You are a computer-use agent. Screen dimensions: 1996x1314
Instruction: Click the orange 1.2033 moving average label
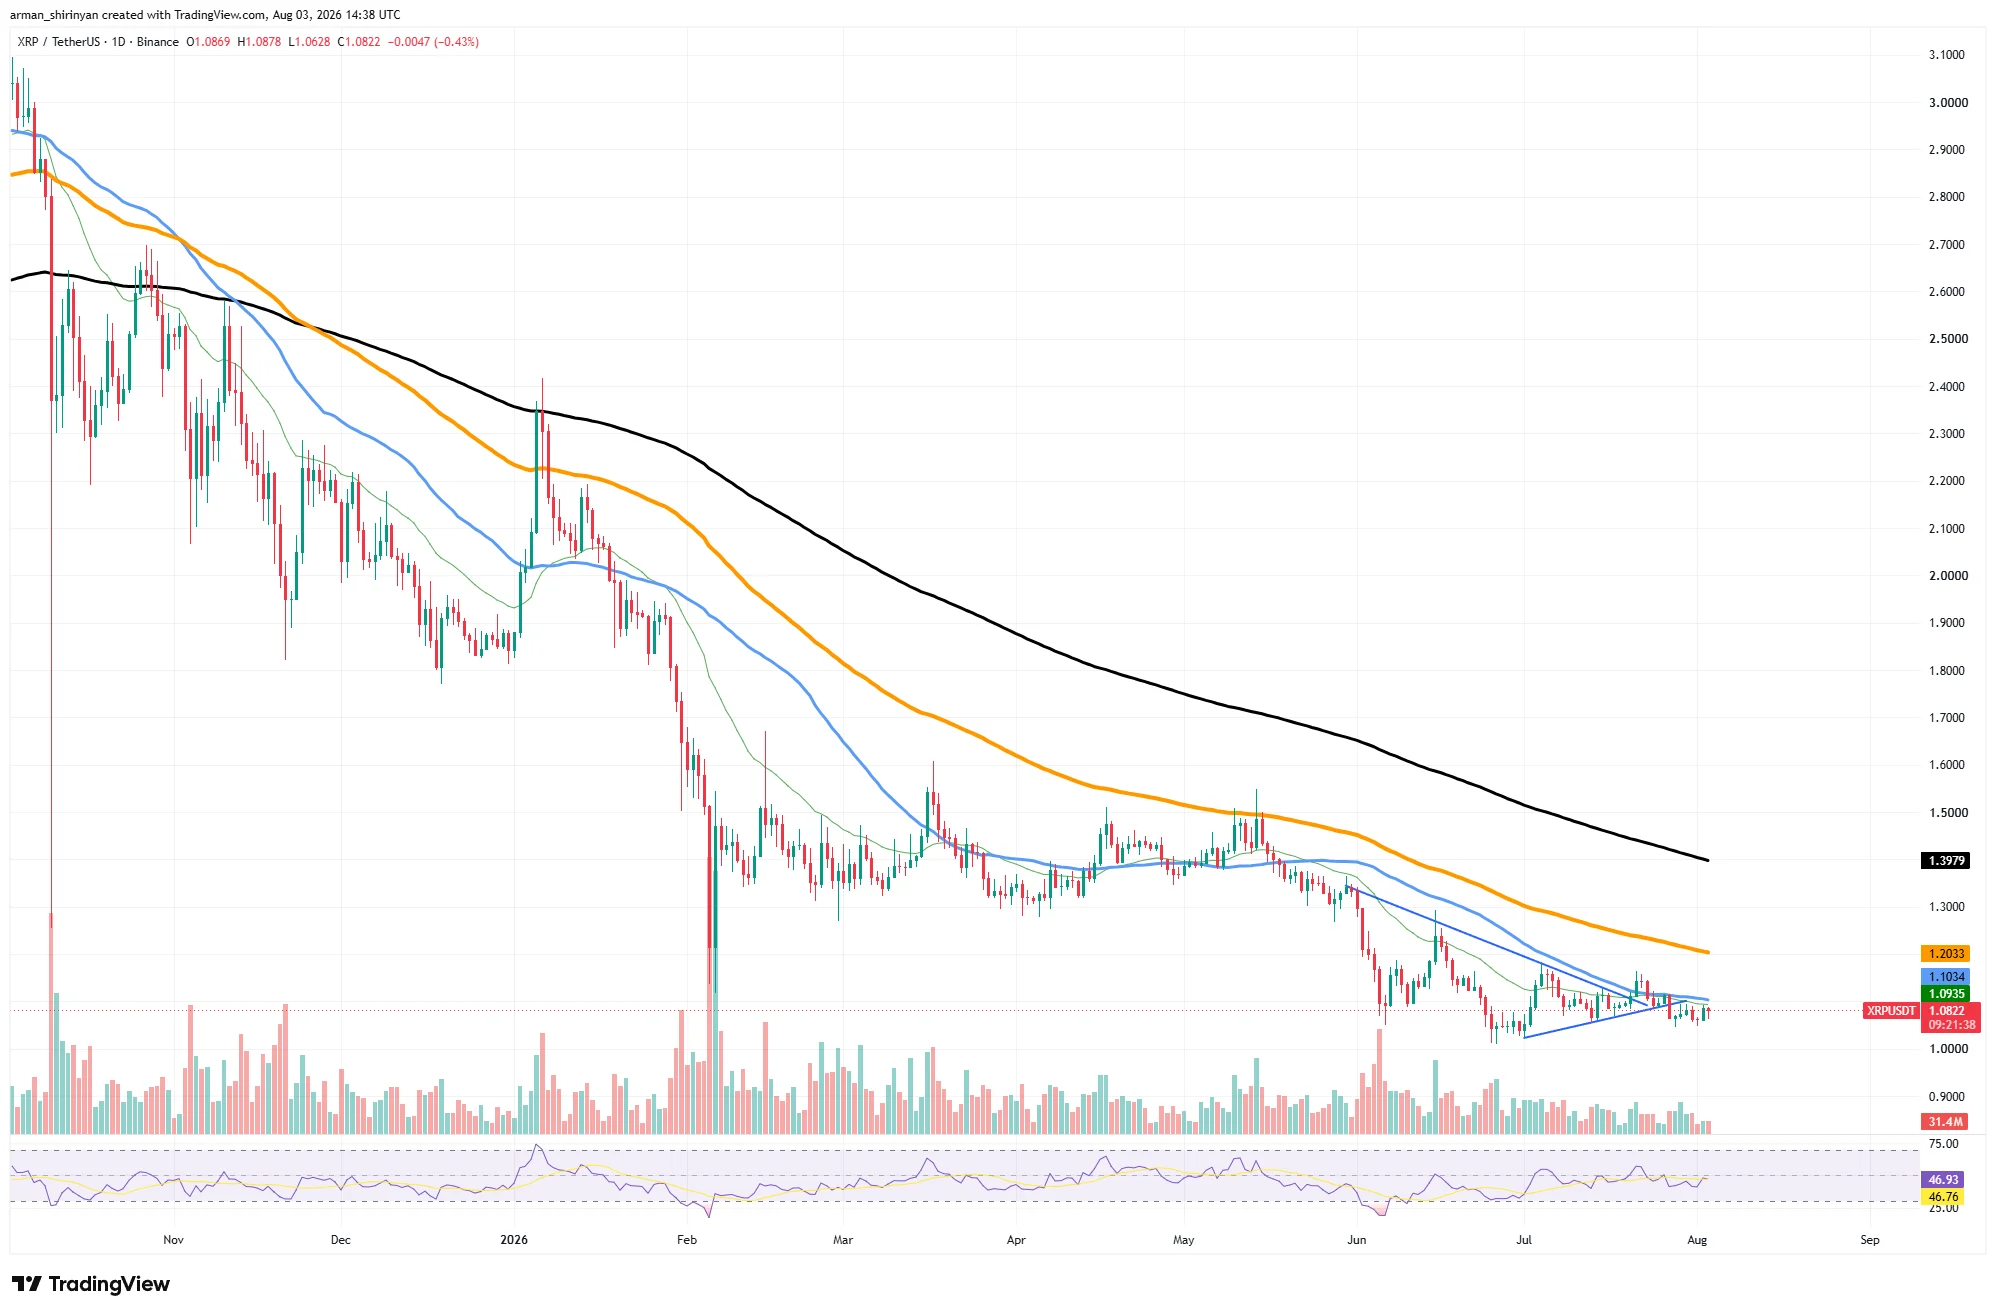(1946, 954)
